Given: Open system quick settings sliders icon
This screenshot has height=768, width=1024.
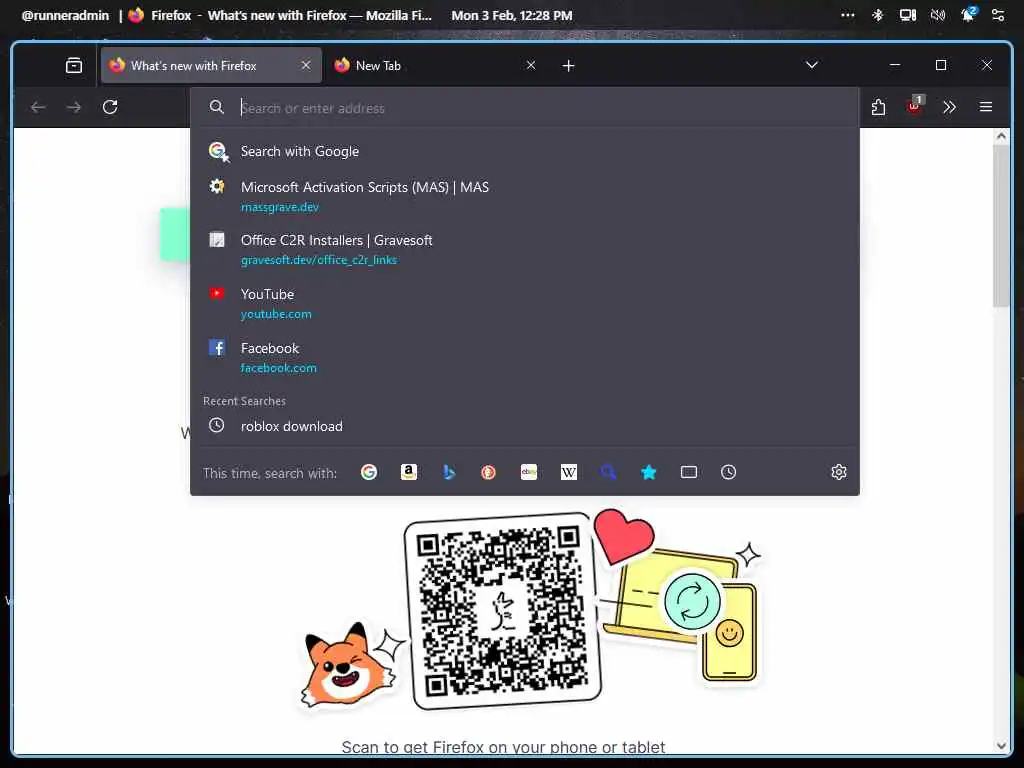Looking at the screenshot, I should point(998,15).
